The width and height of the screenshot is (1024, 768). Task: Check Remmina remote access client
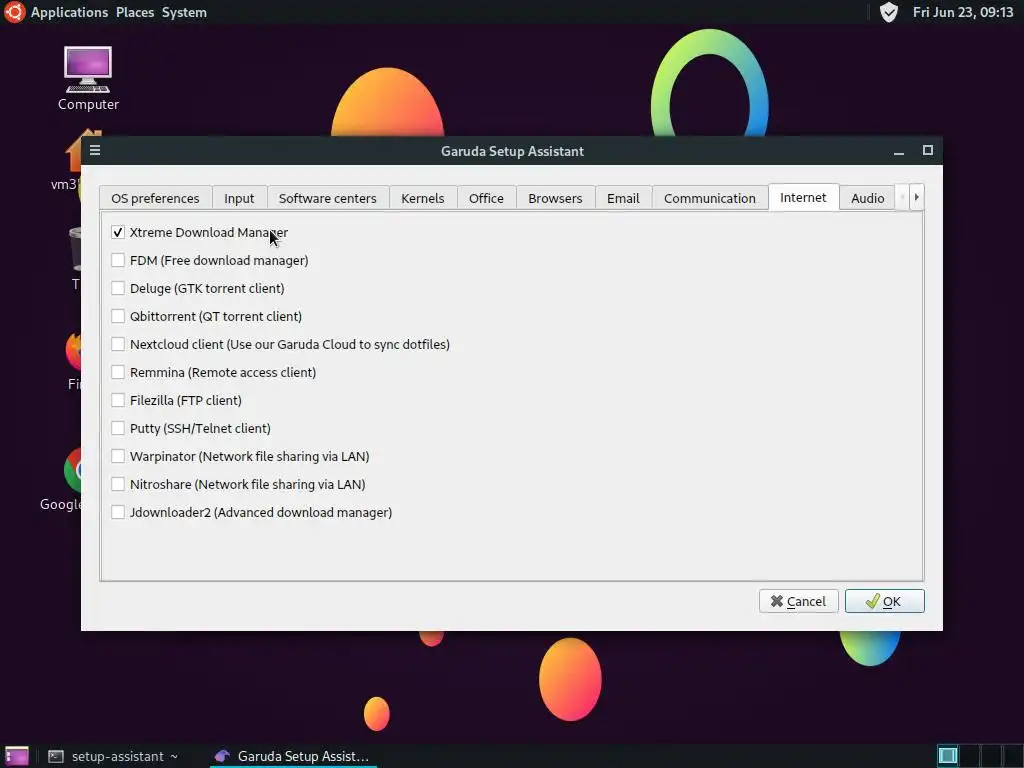tap(118, 372)
